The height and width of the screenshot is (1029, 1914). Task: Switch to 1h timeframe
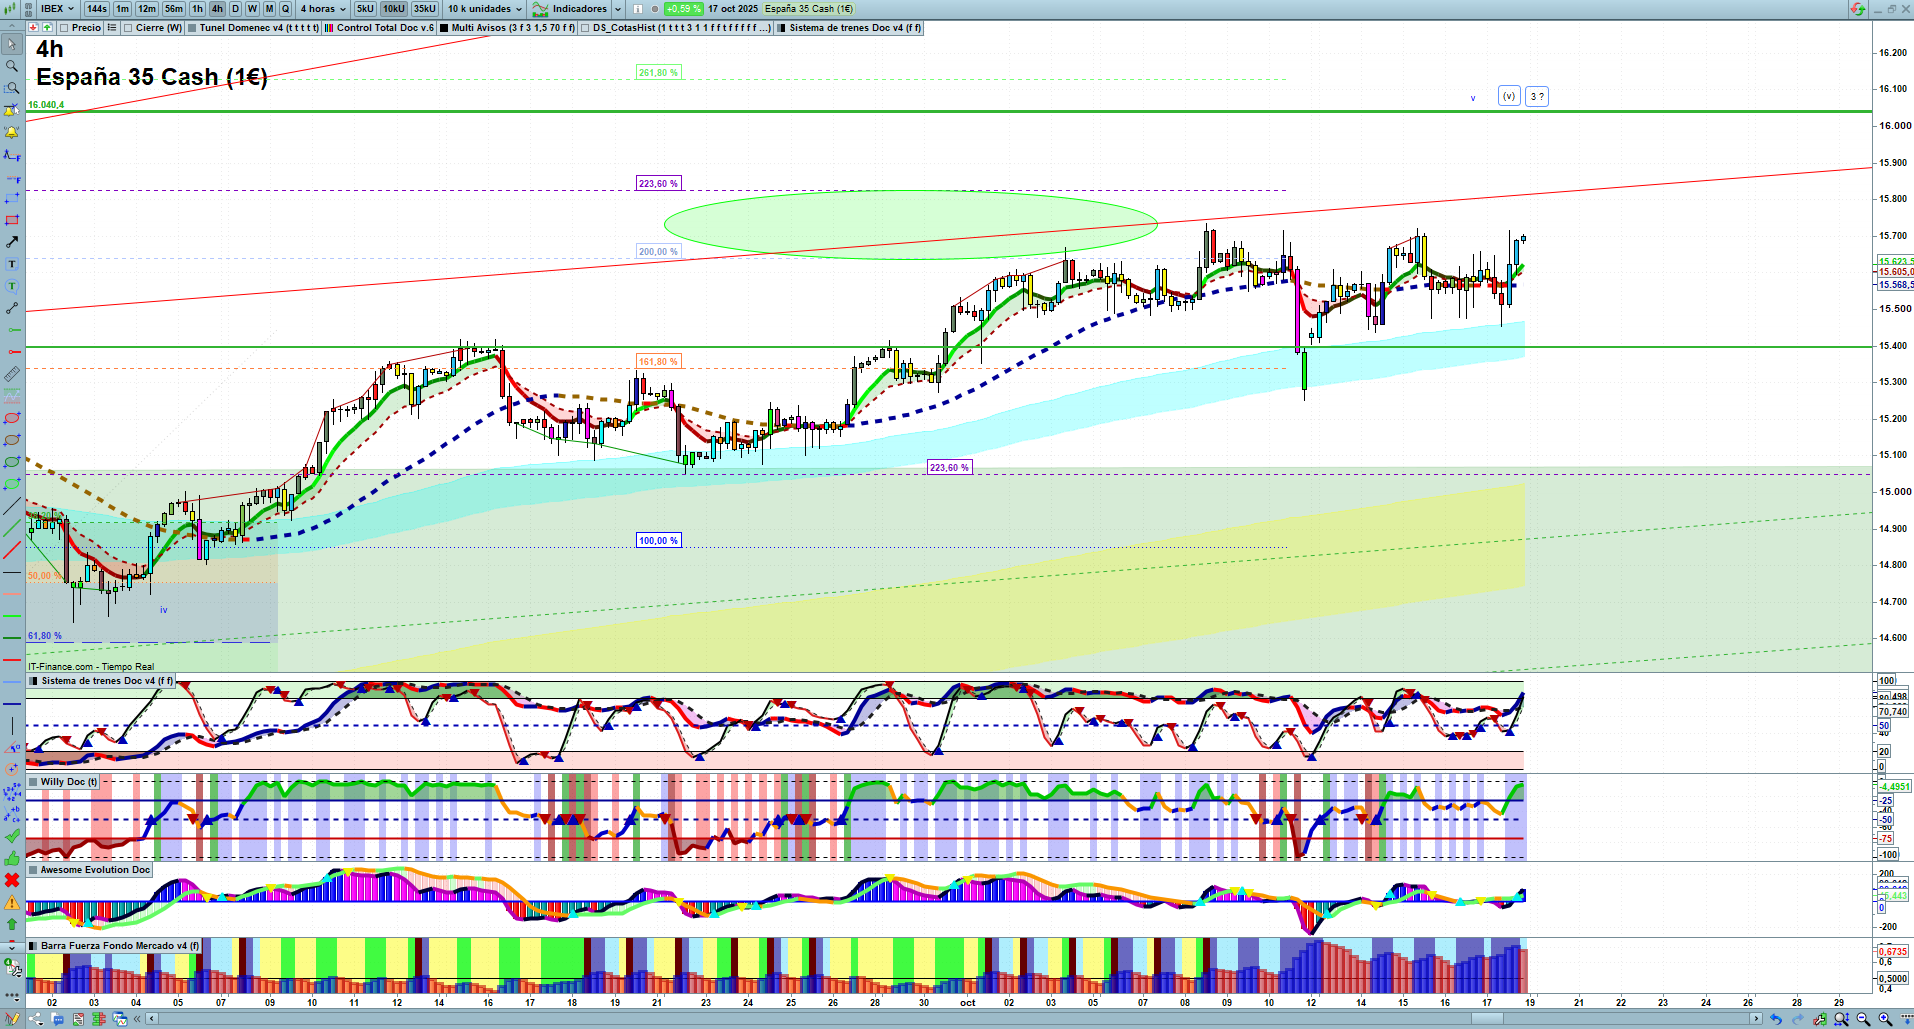tap(197, 9)
